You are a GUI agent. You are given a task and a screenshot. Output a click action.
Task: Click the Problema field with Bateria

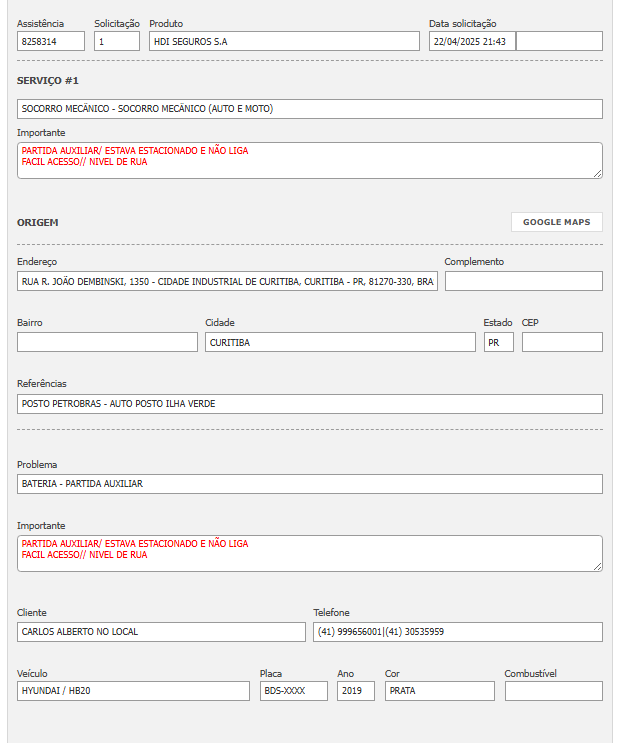(x=310, y=484)
